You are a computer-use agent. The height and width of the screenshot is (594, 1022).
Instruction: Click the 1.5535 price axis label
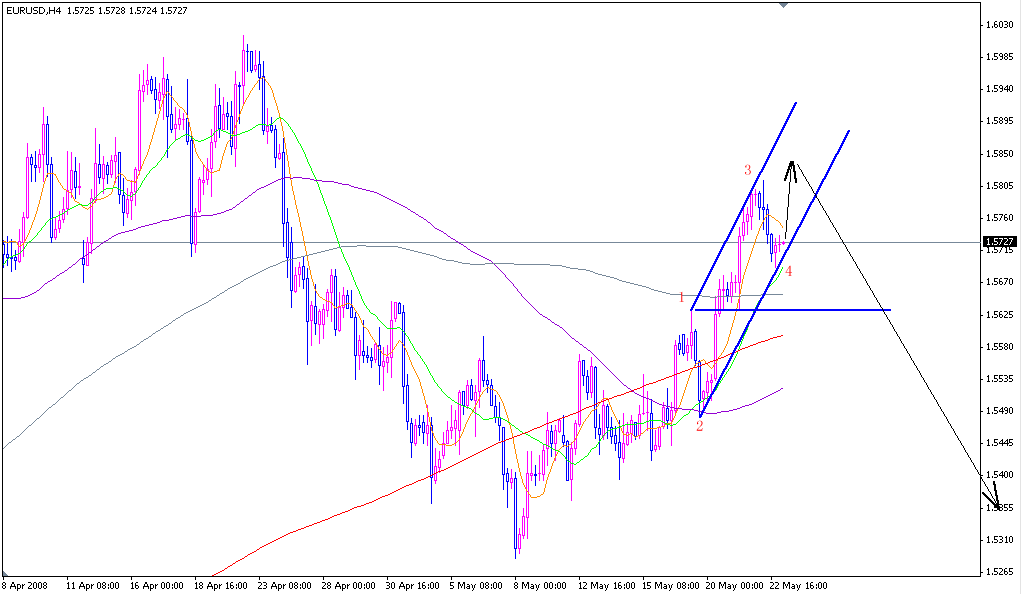(1000, 379)
